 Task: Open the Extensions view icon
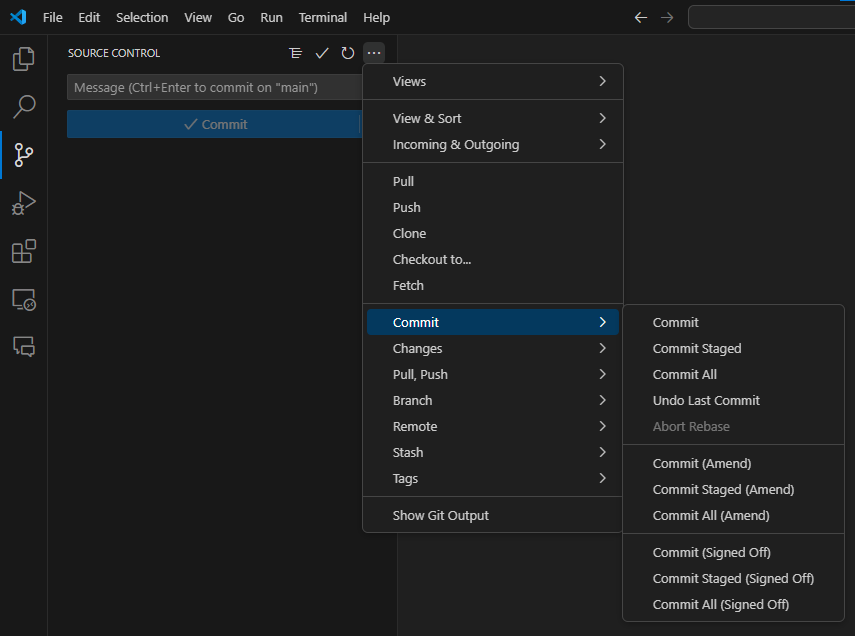point(23,251)
